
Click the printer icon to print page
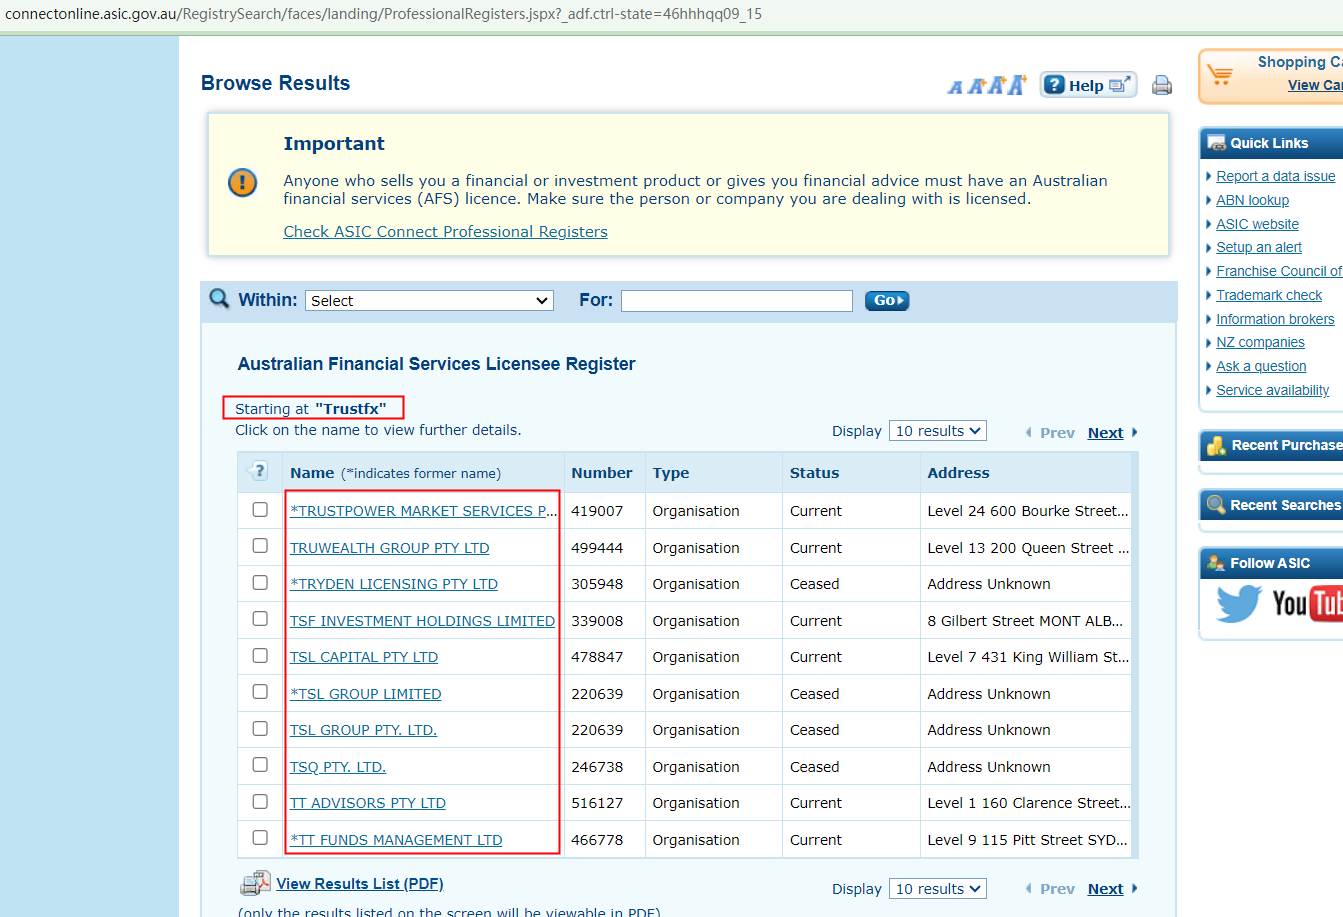[1162, 85]
